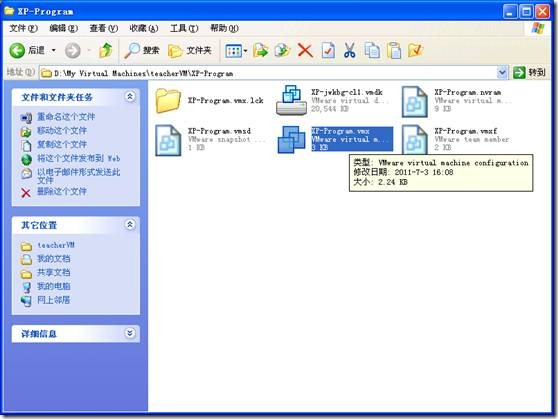Open 网上邻居 in other places
The image size is (558, 419).
point(54,300)
